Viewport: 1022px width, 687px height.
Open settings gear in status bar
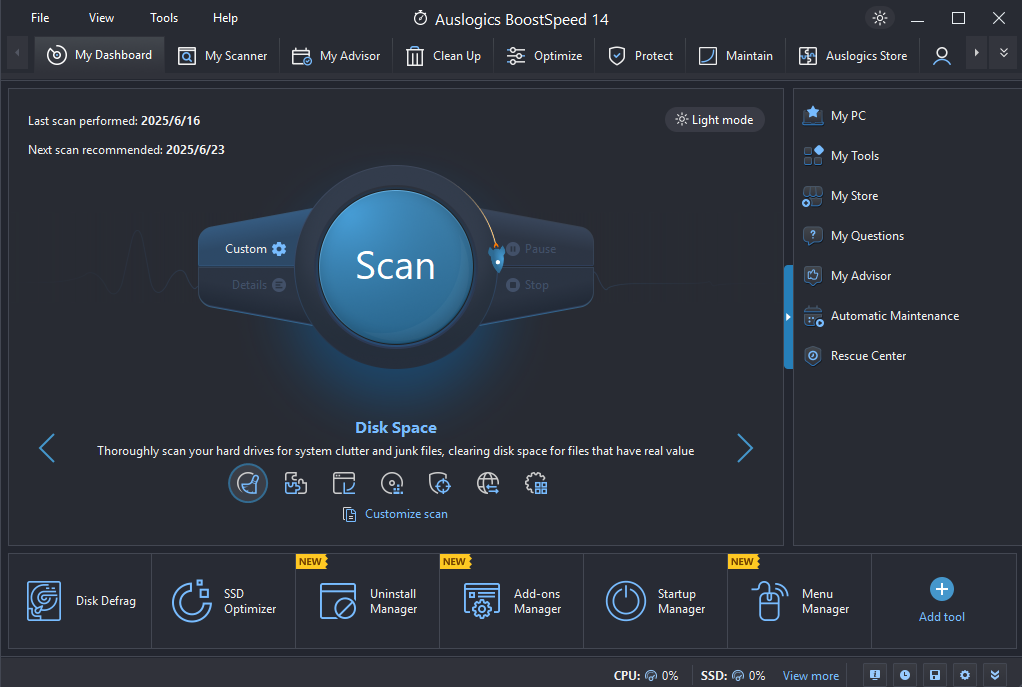tap(965, 675)
